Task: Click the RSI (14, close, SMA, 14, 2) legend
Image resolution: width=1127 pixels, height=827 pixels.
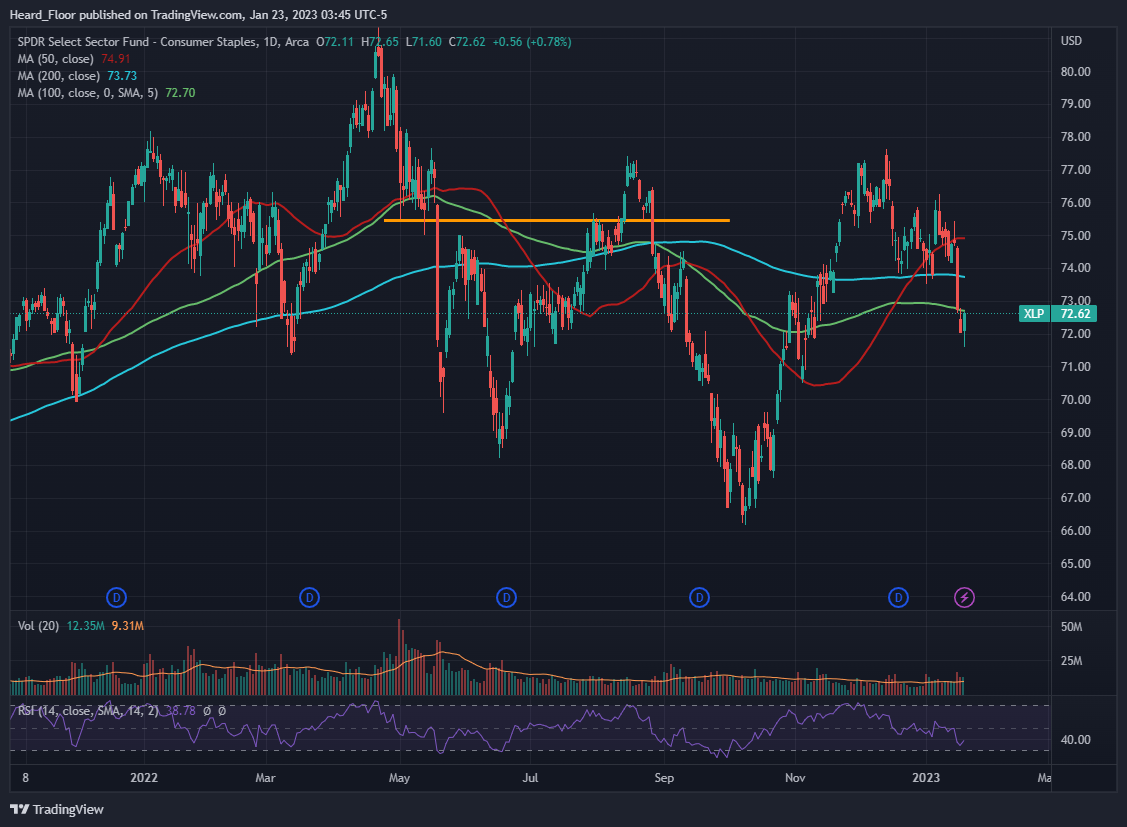Action: coord(88,711)
